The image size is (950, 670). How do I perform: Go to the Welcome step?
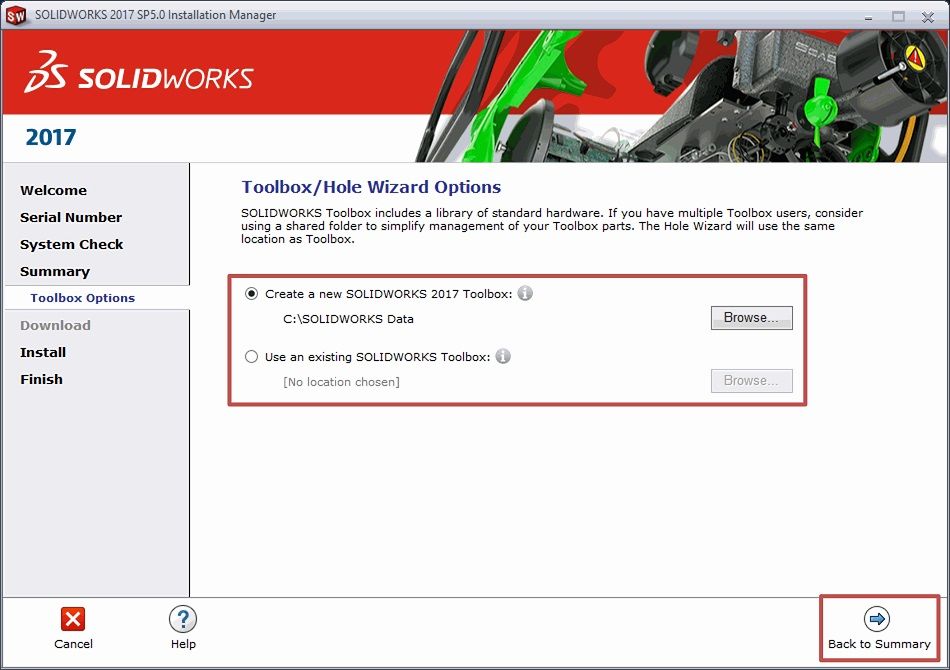pyautogui.click(x=53, y=190)
